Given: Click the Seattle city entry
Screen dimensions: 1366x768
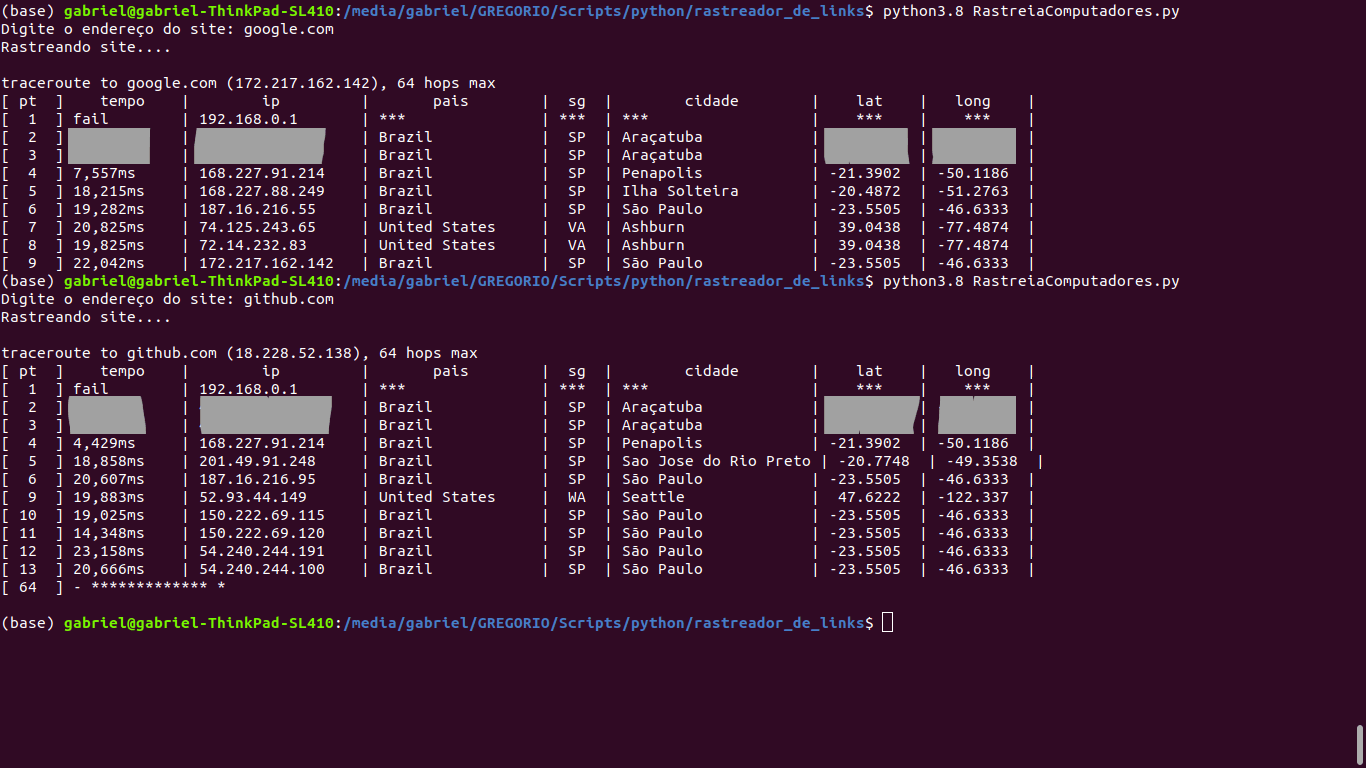Looking at the screenshot, I should click(x=653, y=497).
